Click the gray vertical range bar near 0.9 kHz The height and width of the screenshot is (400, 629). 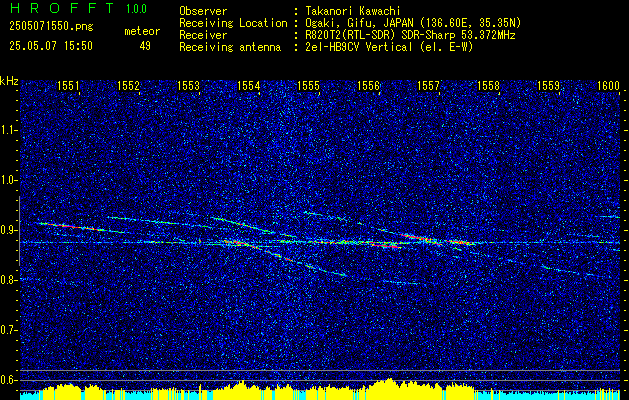[19, 231]
